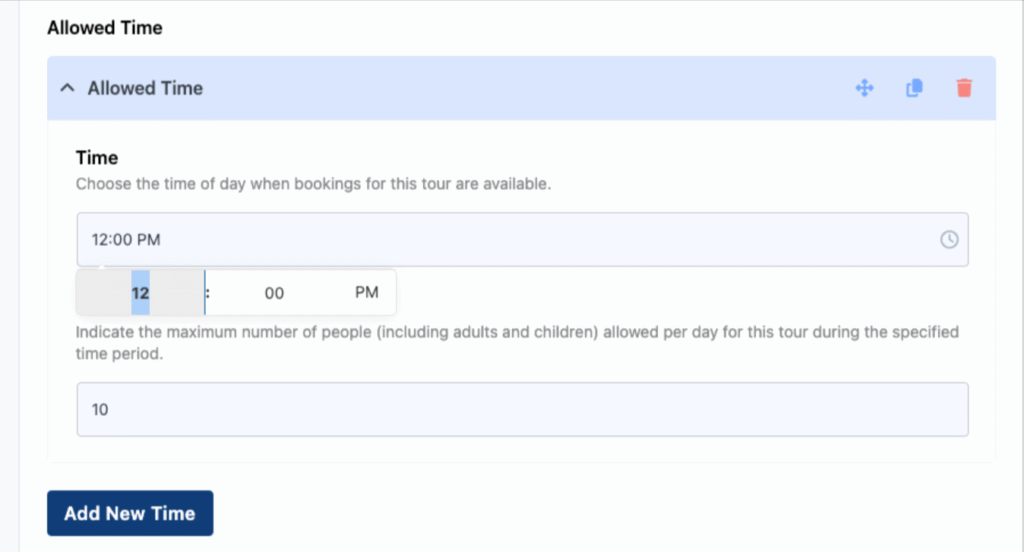Toggle the PM period selector
Image resolution: width=1024 pixels, height=552 pixels.
366,292
